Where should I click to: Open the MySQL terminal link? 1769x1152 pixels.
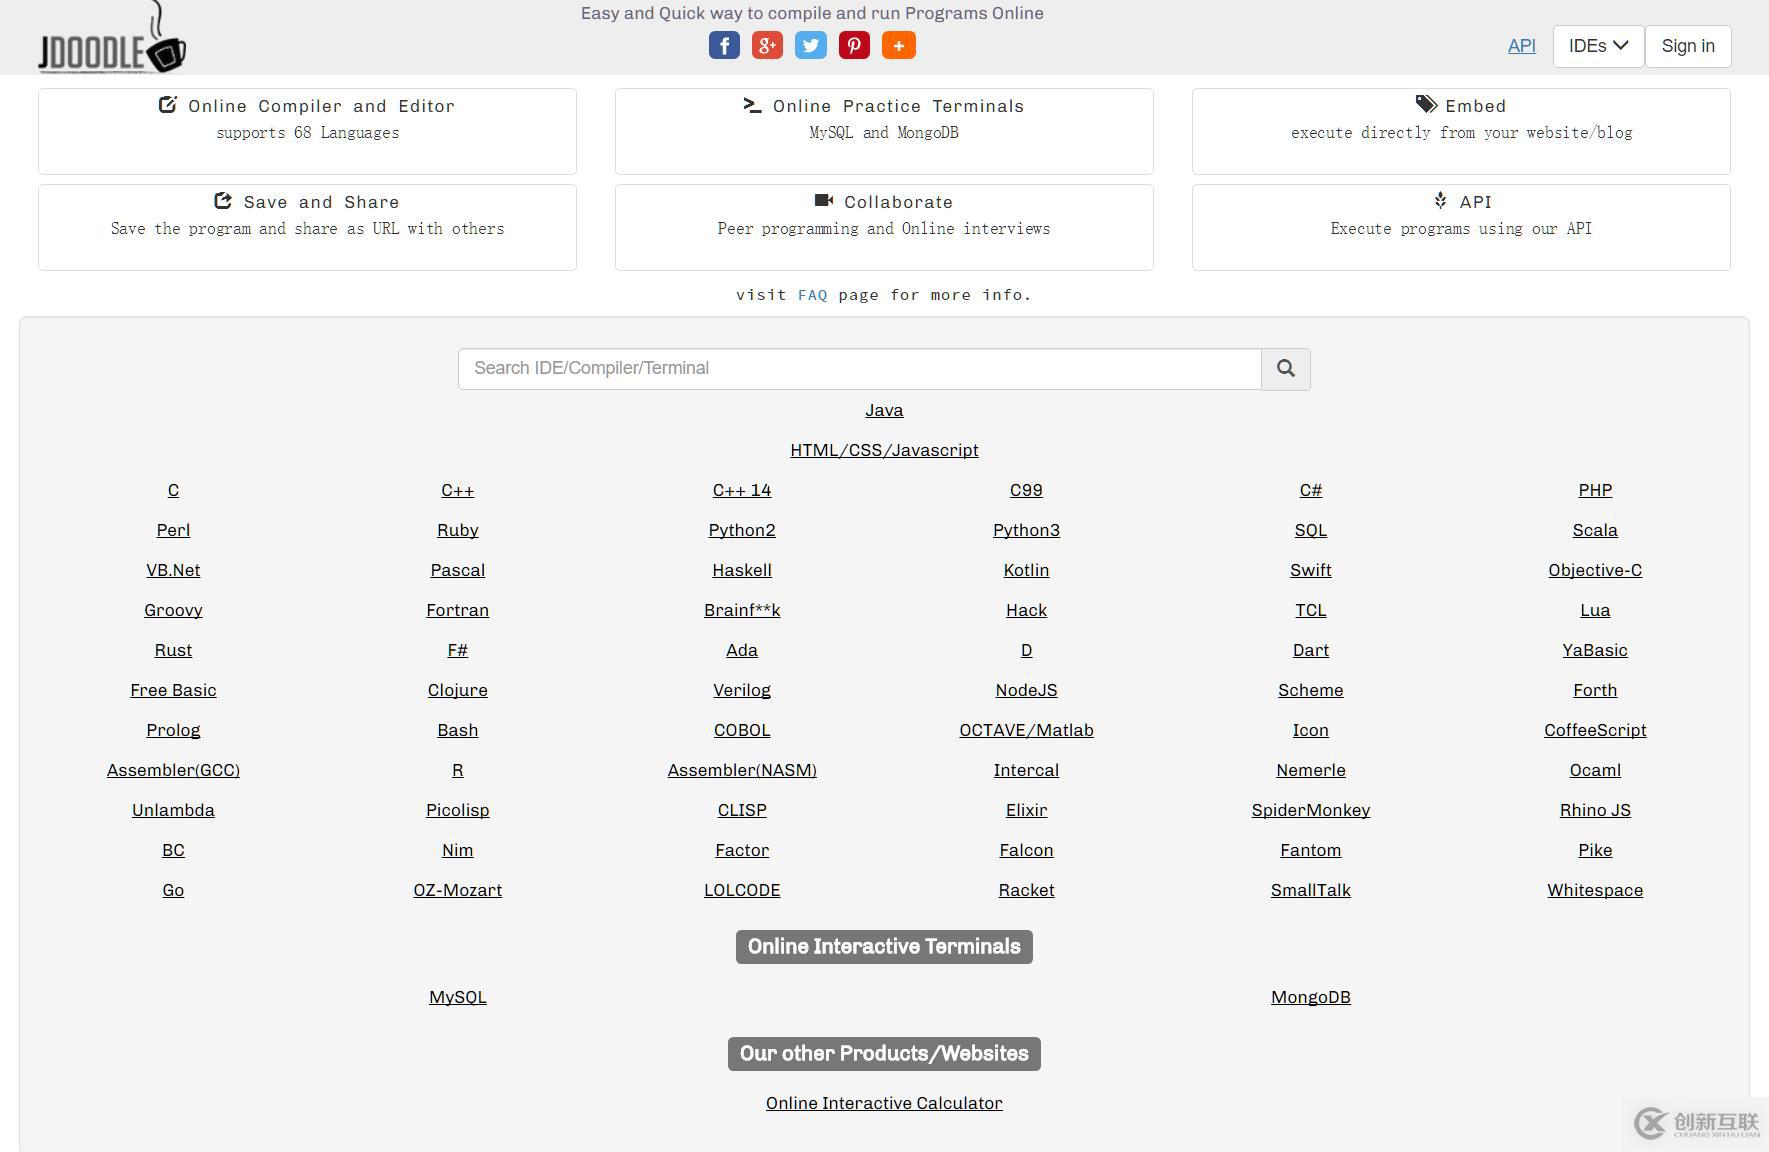coord(458,997)
